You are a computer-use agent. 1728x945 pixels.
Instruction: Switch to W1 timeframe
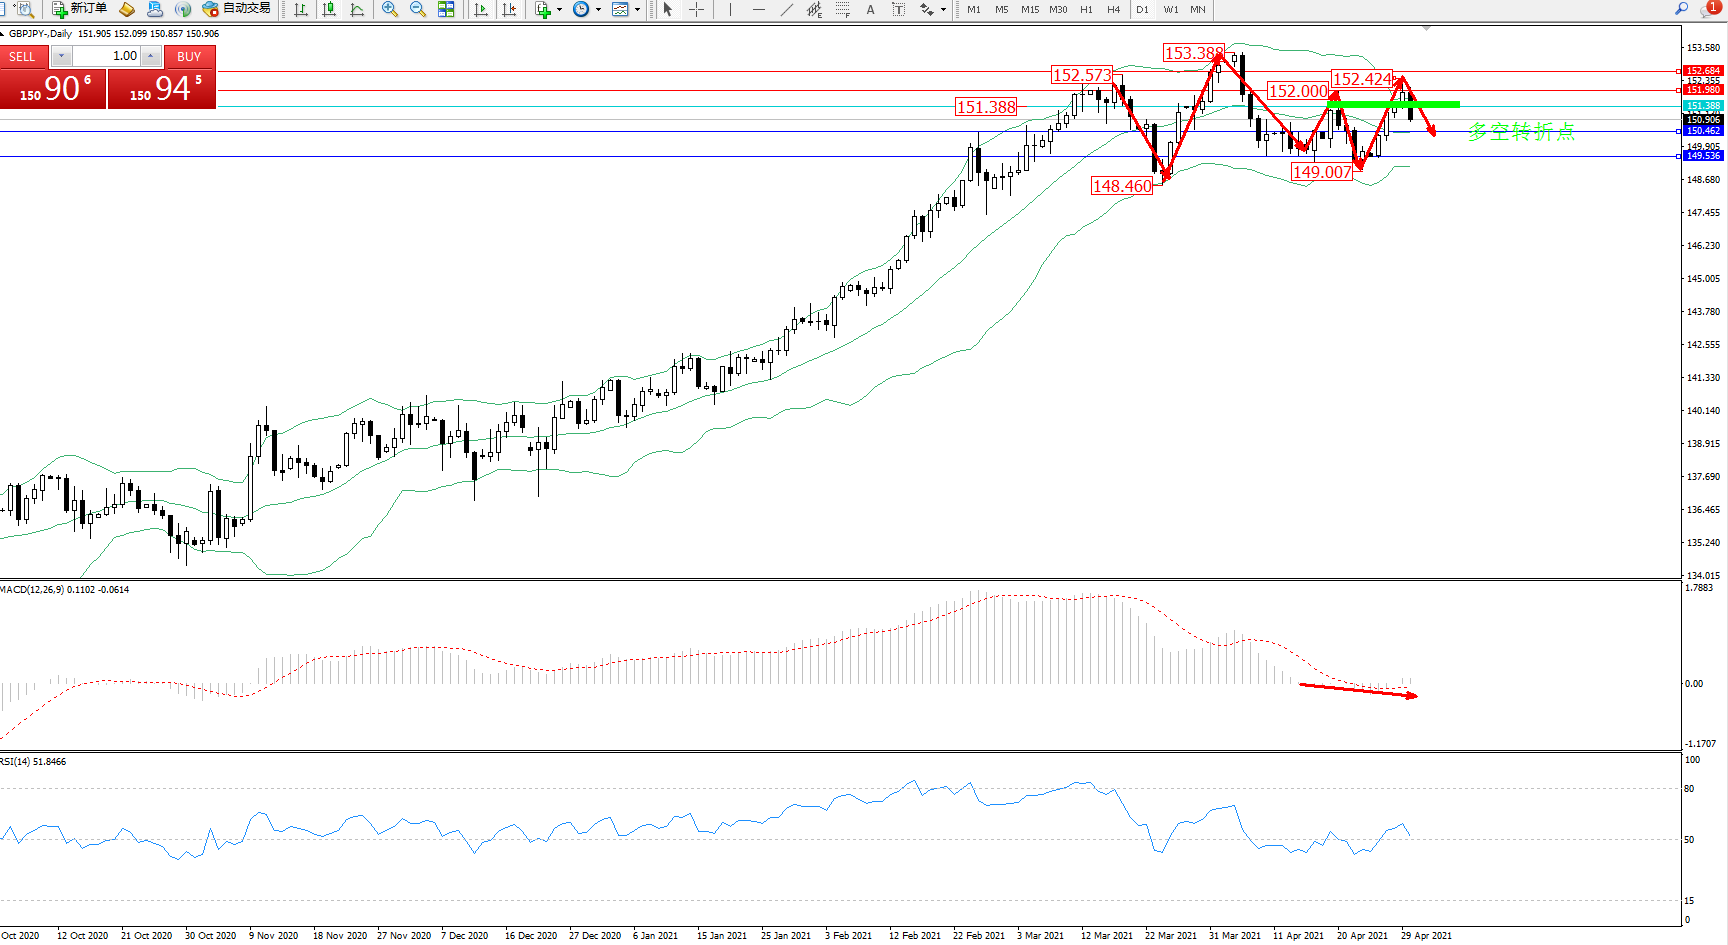[x=1171, y=9]
